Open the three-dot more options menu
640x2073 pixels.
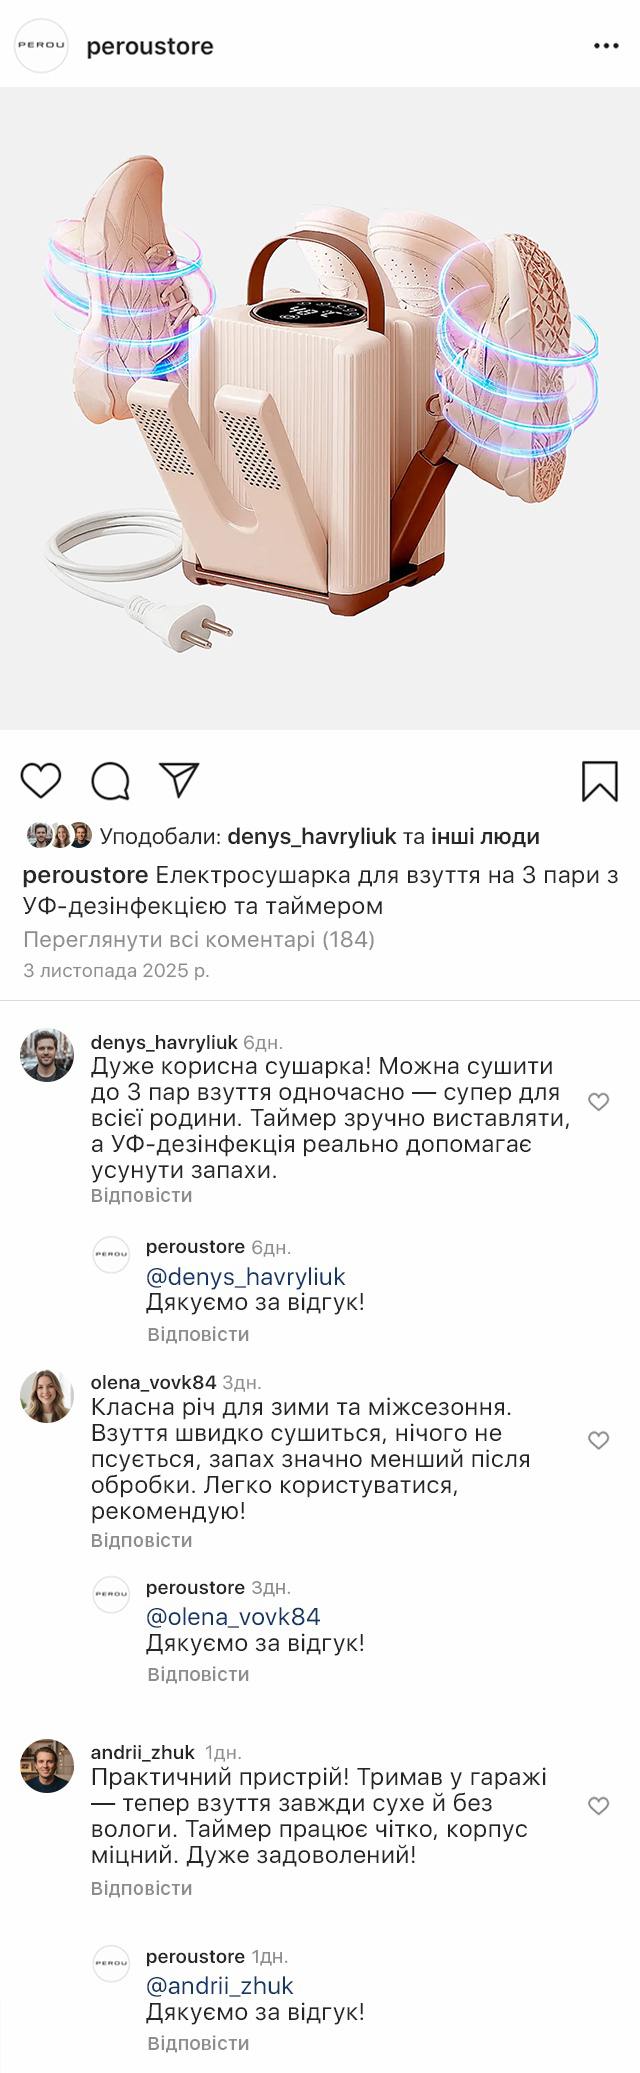click(606, 46)
